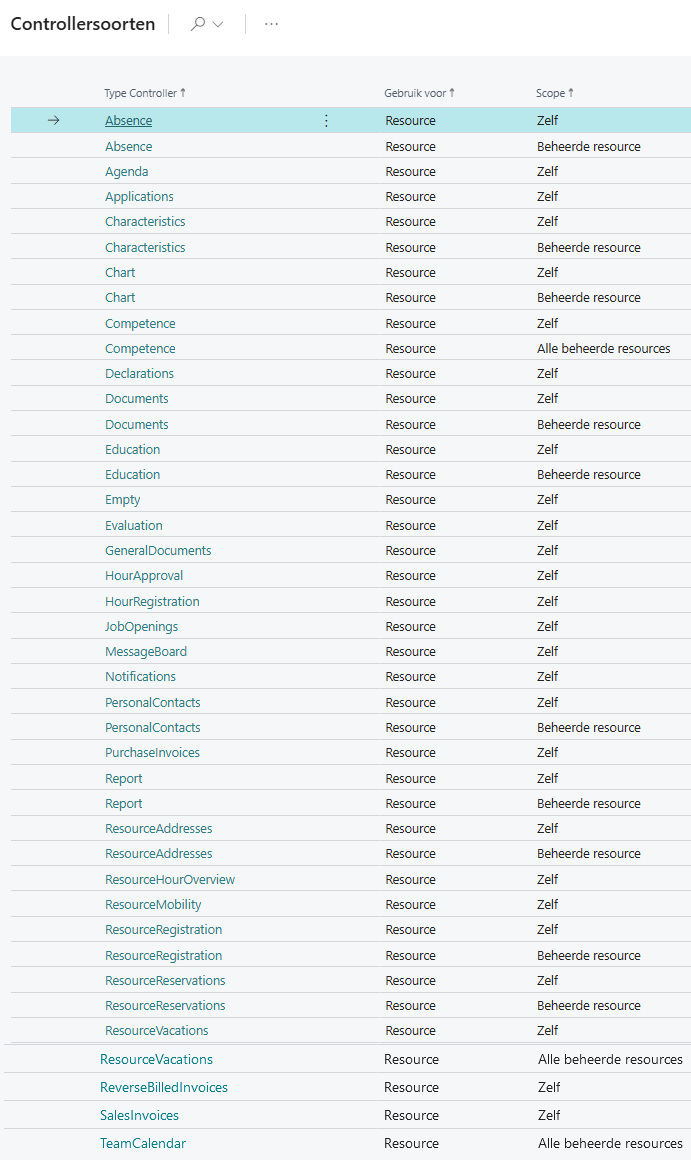Select the HourApproval controller link

click(x=144, y=576)
